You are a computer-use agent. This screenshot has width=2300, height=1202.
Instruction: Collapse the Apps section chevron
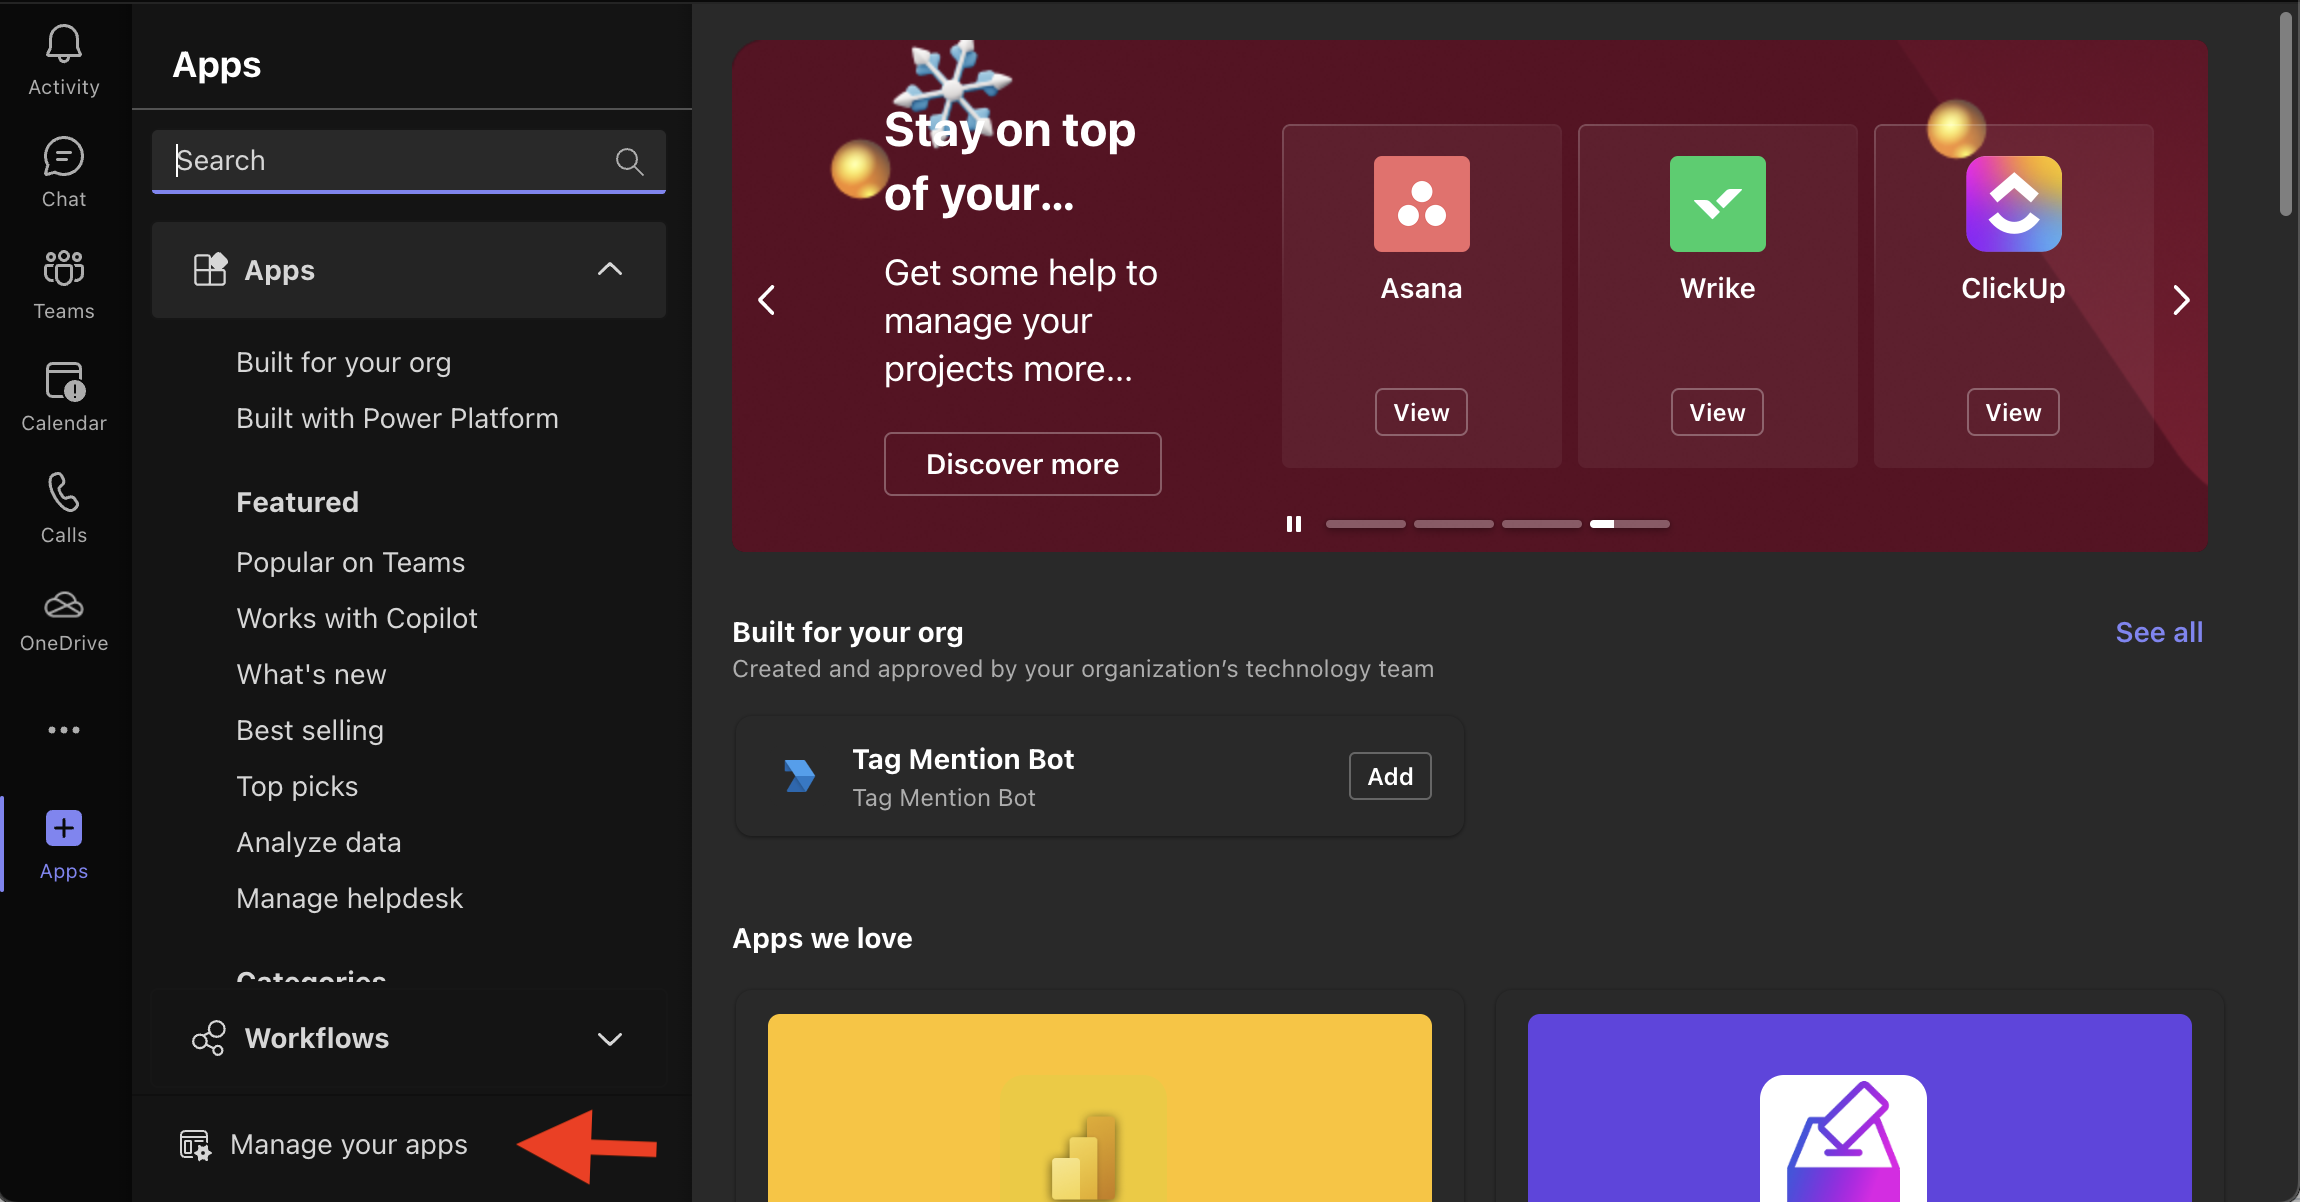point(610,270)
